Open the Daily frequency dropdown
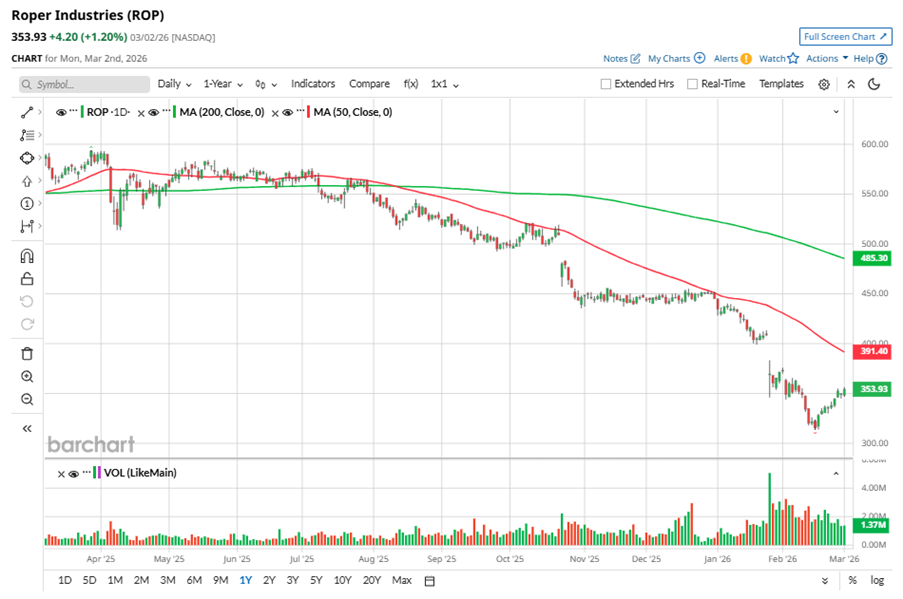Image resolution: width=903 pixels, height=599 pixels. [174, 84]
